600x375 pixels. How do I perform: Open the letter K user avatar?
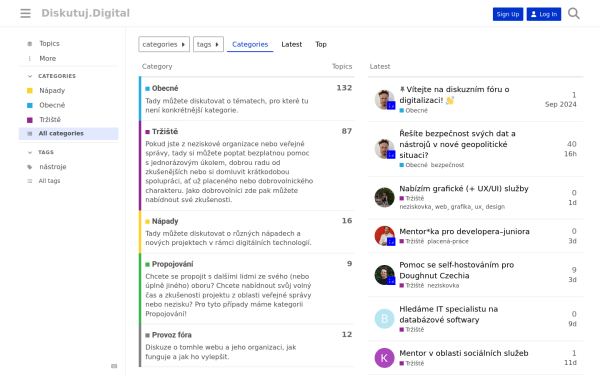[385, 358]
